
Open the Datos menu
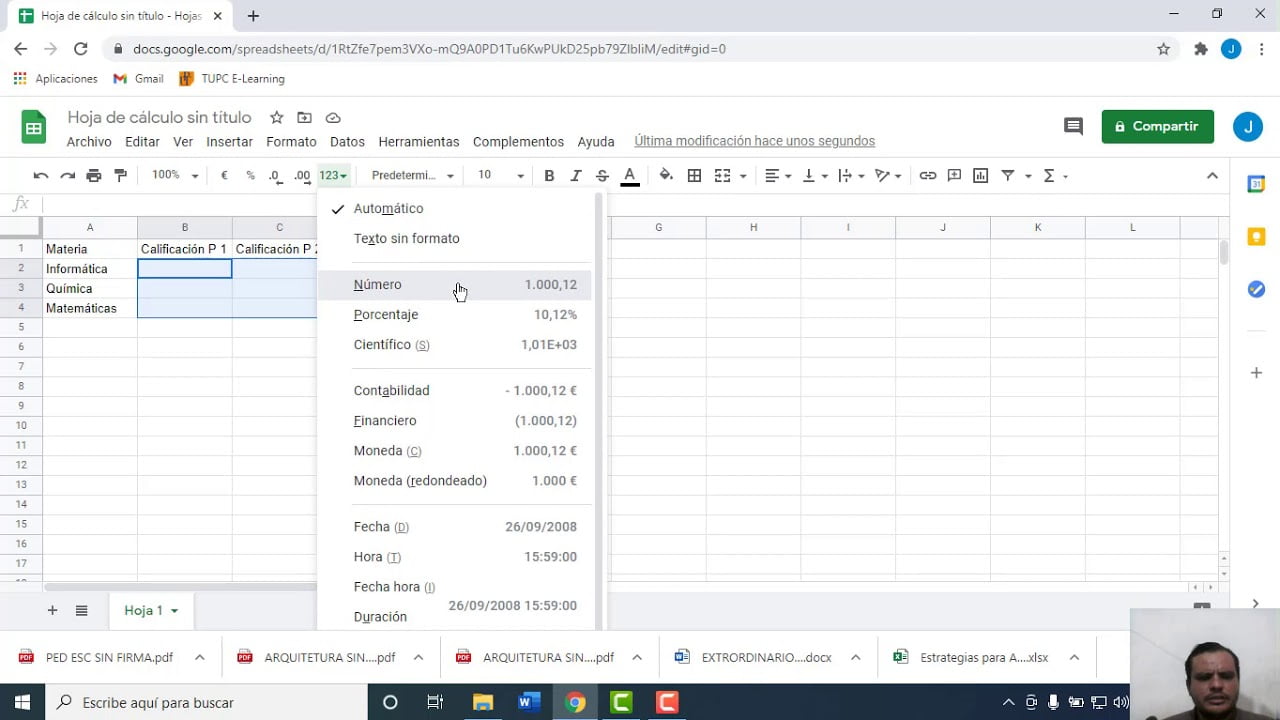tap(347, 142)
